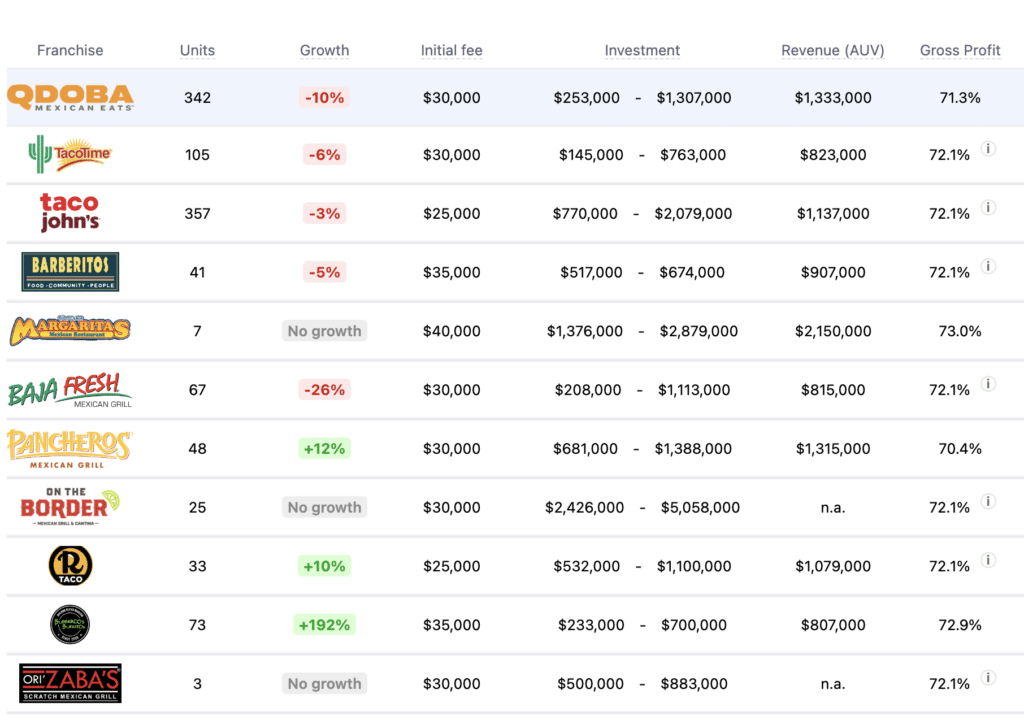Click the 72.9% gross profit value

pos(960,625)
